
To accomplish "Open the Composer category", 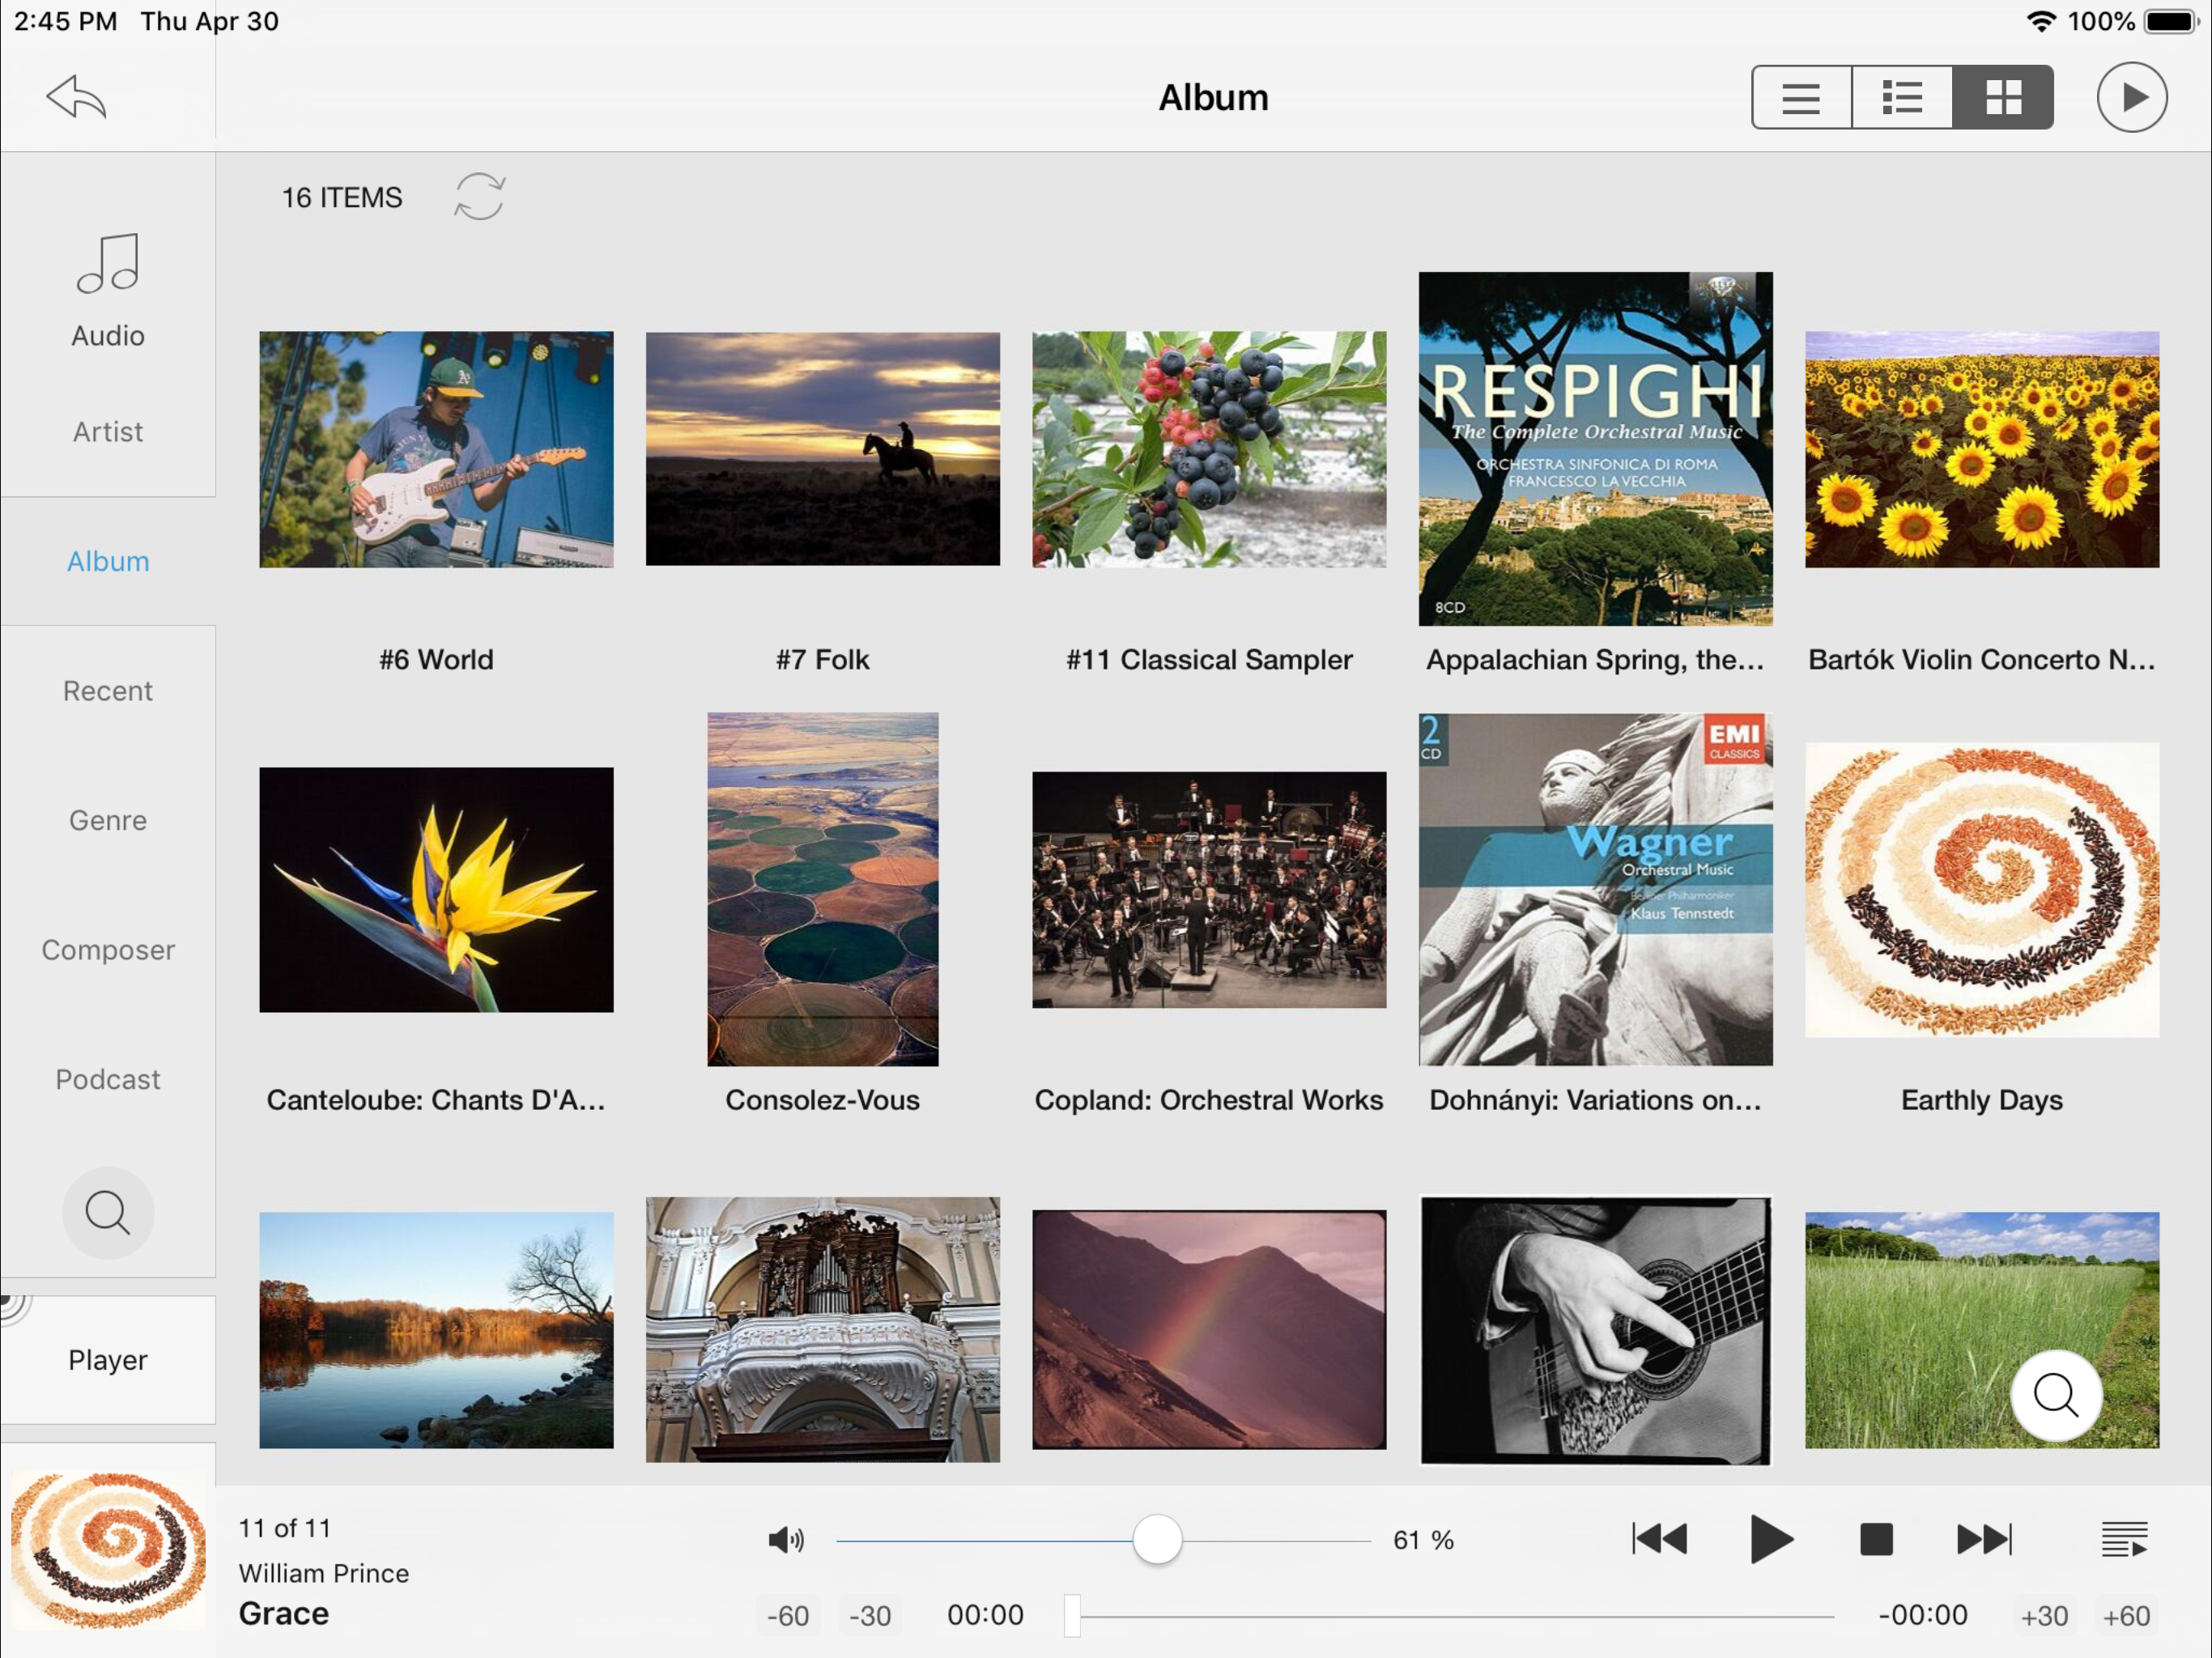I will (108, 950).
